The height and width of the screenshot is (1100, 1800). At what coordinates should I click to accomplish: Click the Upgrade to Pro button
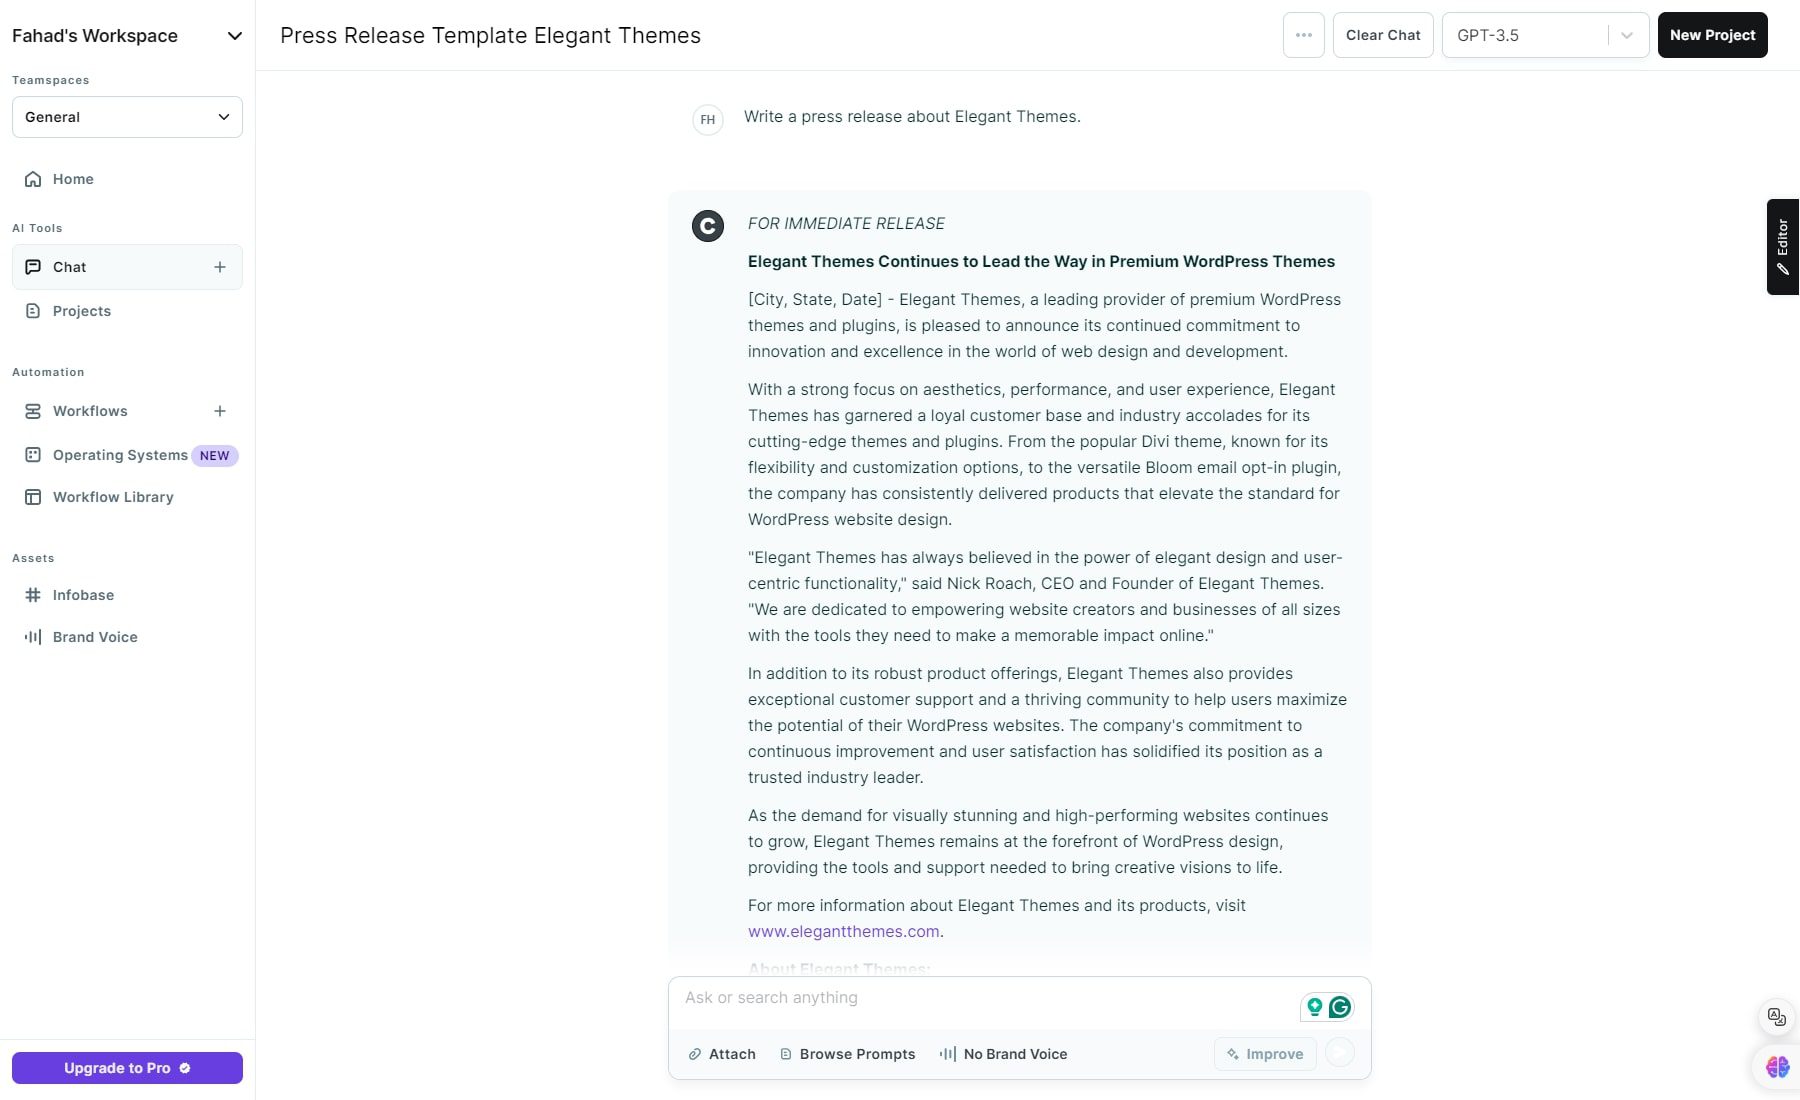pyautogui.click(x=127, y=1068)
